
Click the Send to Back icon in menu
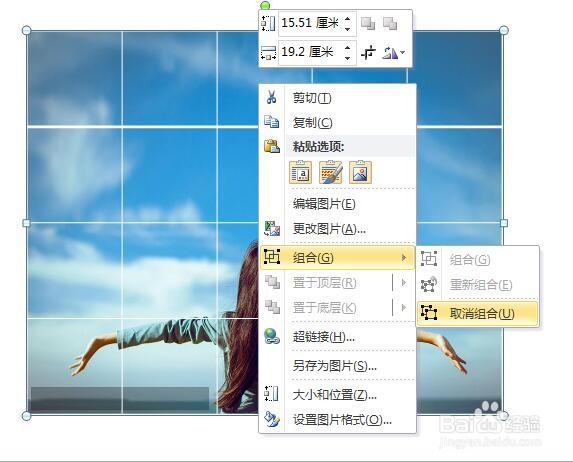272,307
